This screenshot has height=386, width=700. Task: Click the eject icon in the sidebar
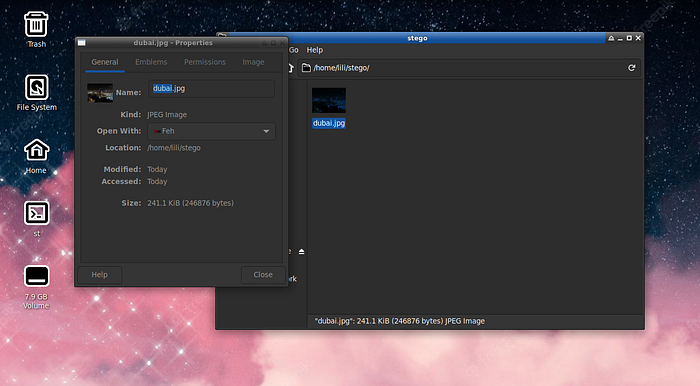coord(301,252)
